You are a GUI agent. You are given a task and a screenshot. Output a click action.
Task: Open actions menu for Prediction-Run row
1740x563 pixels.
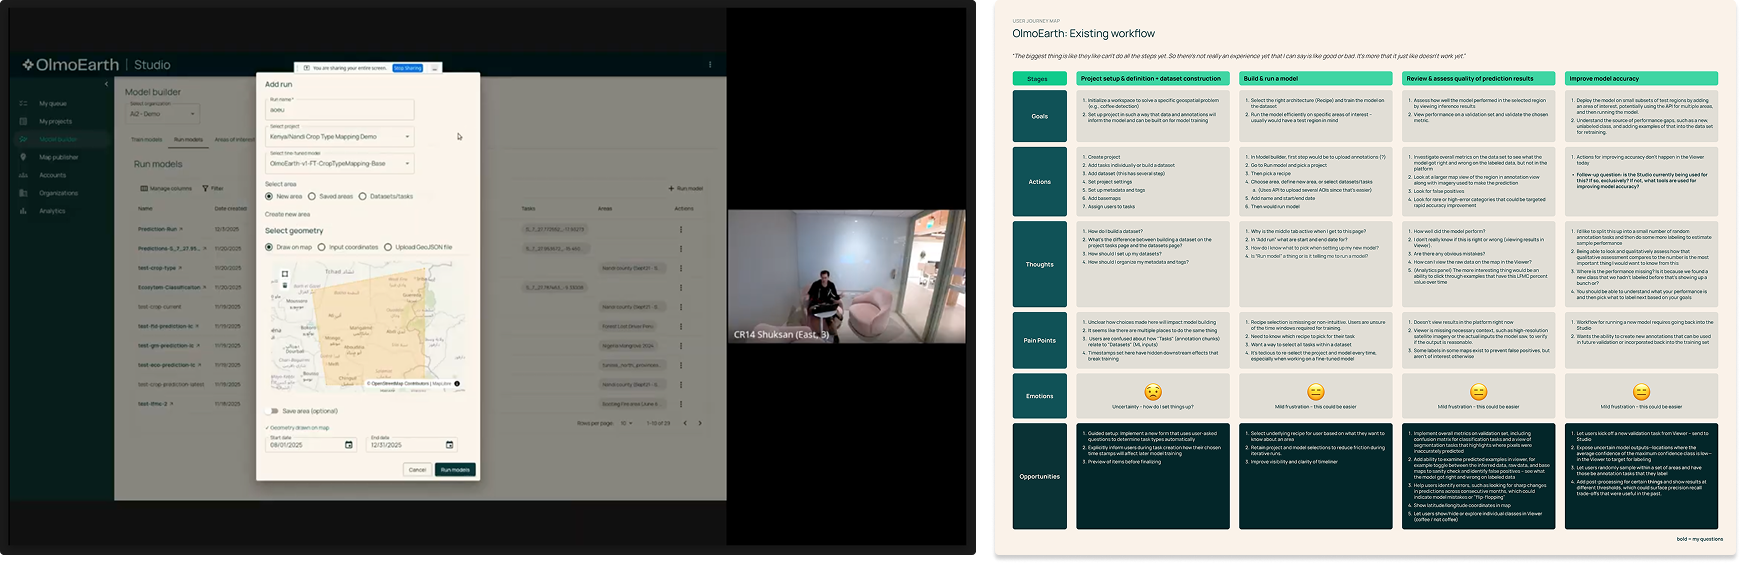click(x=681, y=229)
